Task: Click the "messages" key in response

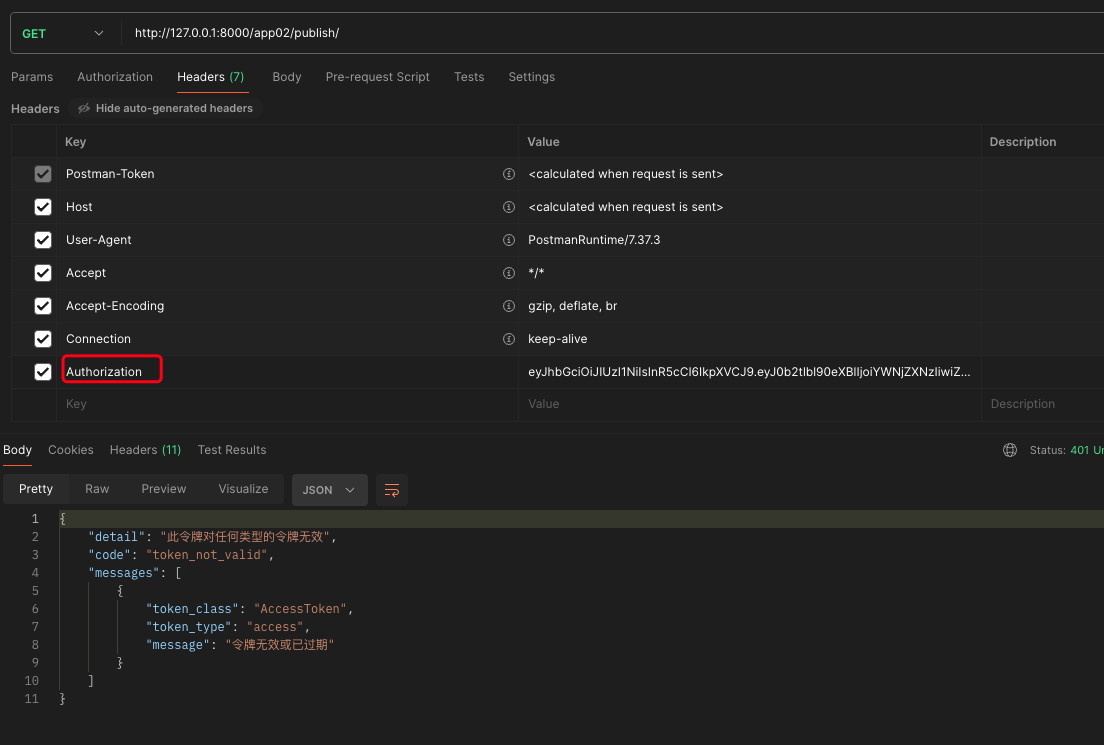Action: 124,573
